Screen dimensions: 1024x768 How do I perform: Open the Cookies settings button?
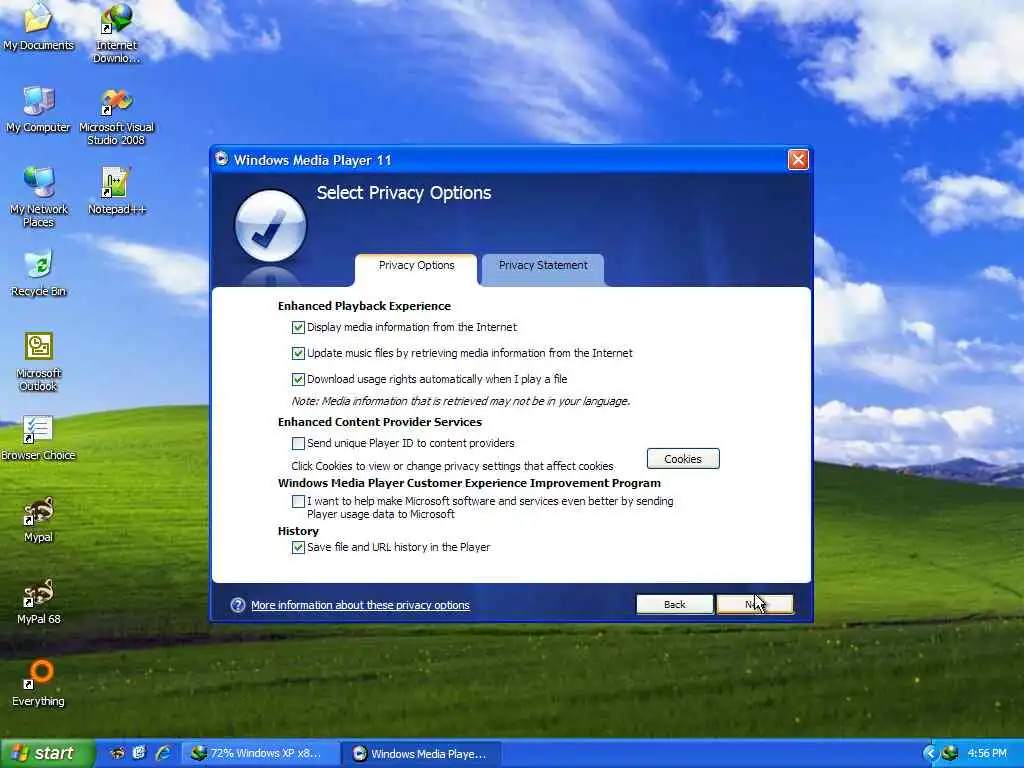(x=683, y=459)
